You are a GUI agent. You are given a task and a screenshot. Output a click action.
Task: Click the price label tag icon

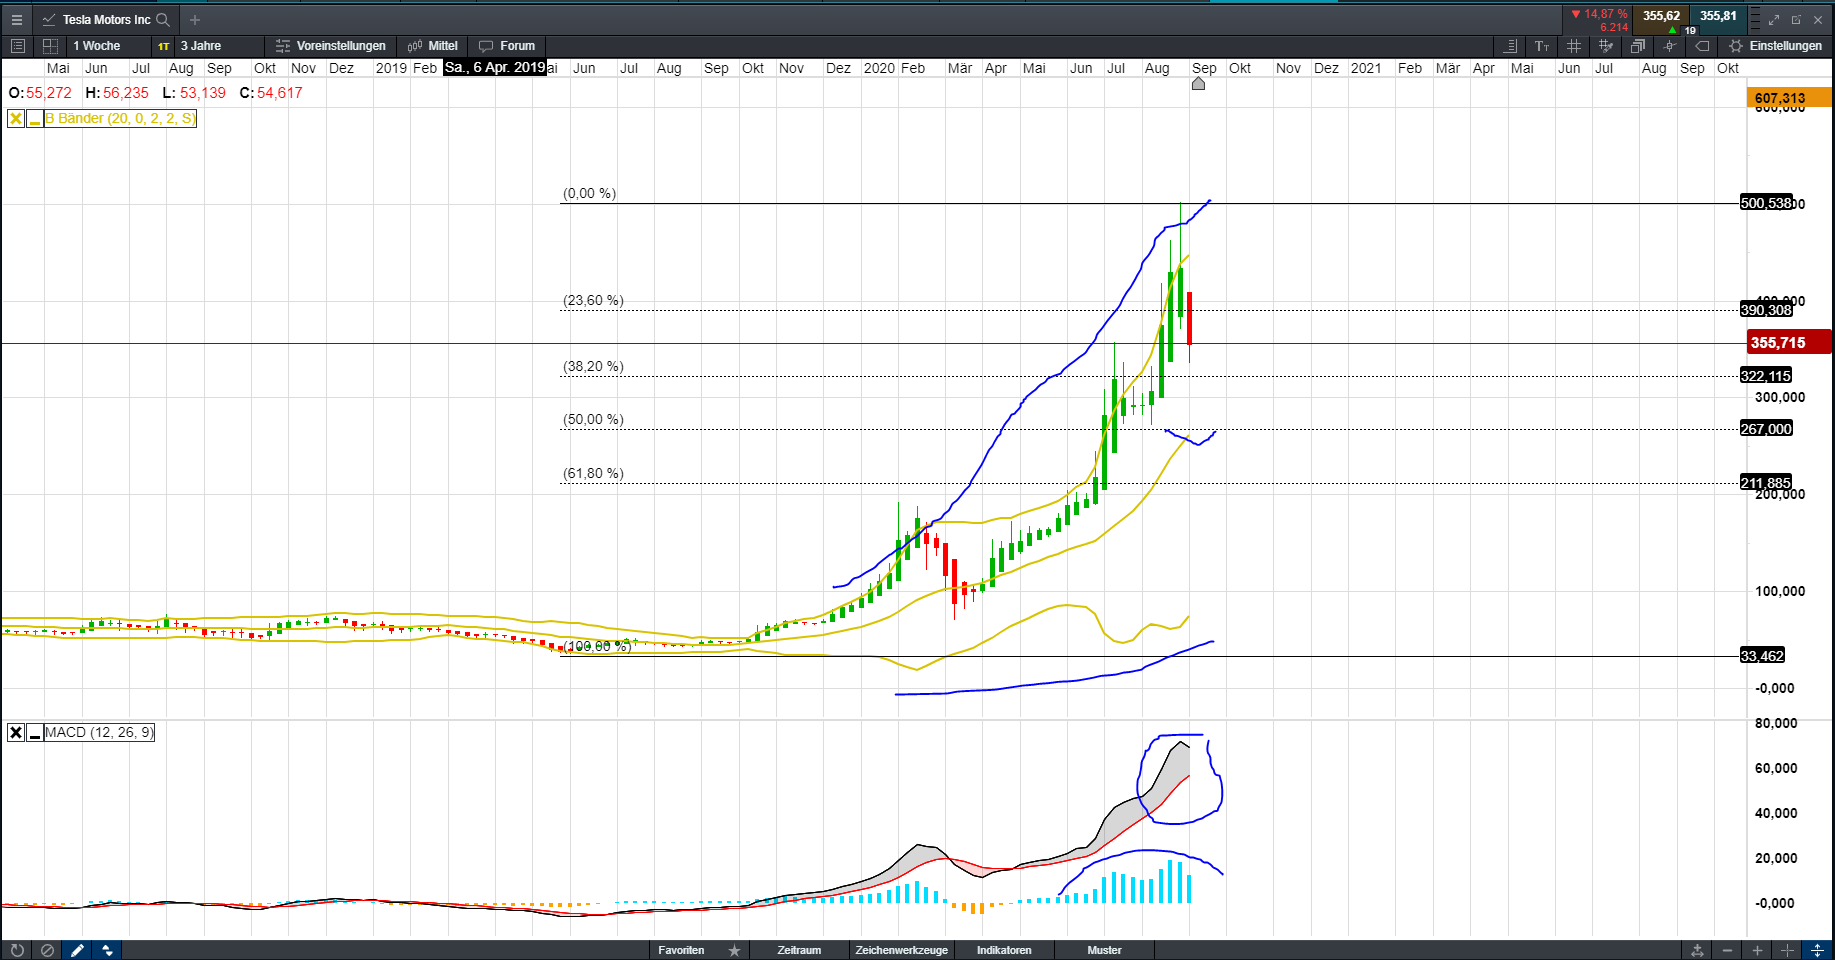tap(1702, 46)
